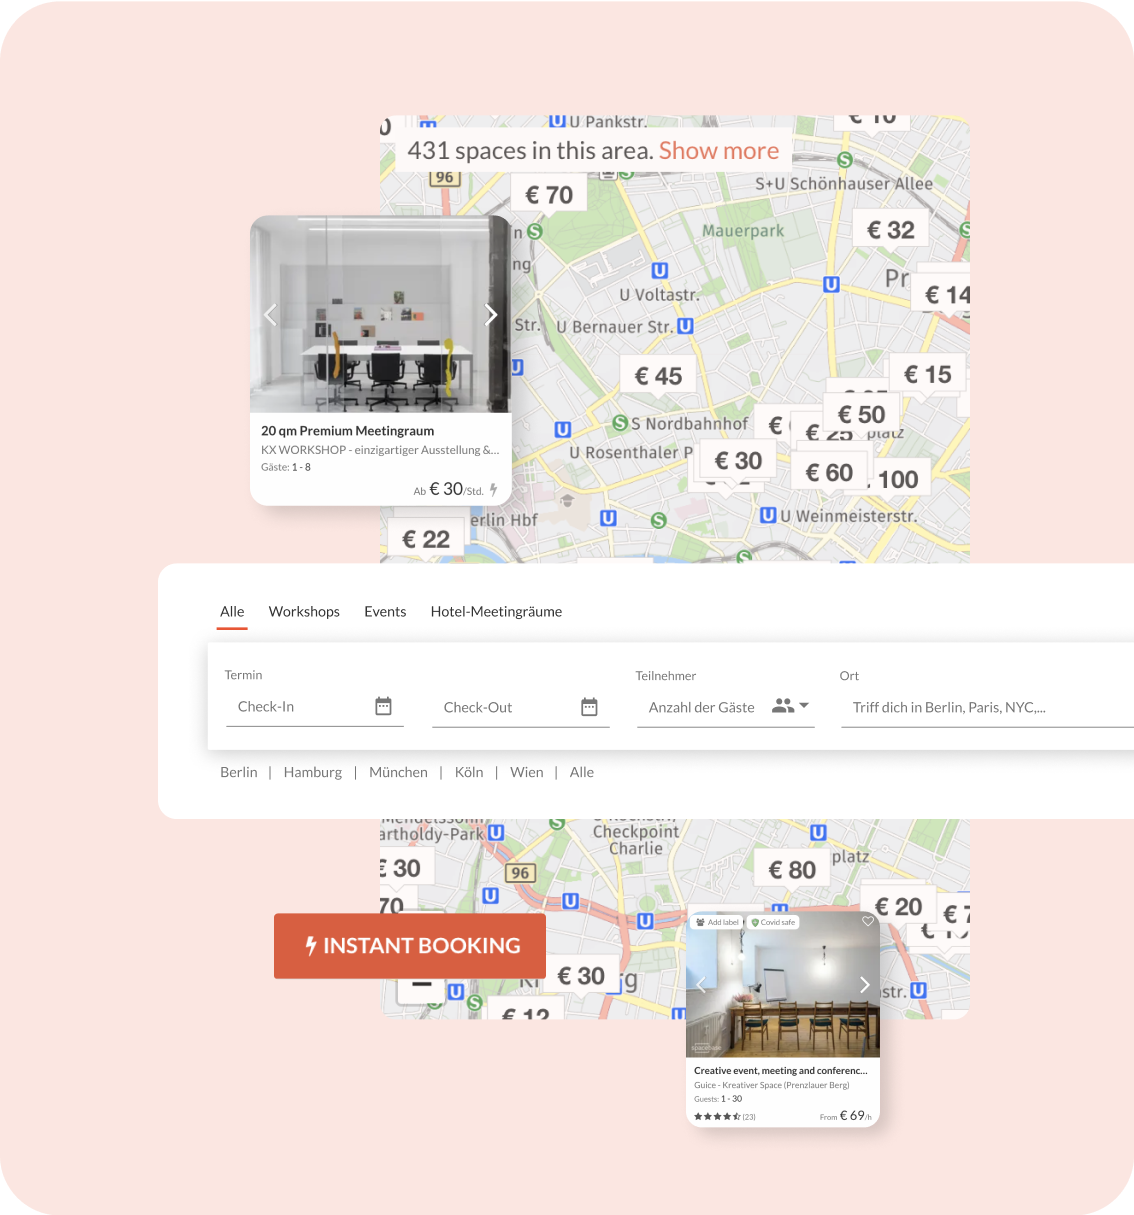The width and height of the screenshot is (1134, 1215).
Task: Open the Check-Out calendar icon
Action: point(589,707)
